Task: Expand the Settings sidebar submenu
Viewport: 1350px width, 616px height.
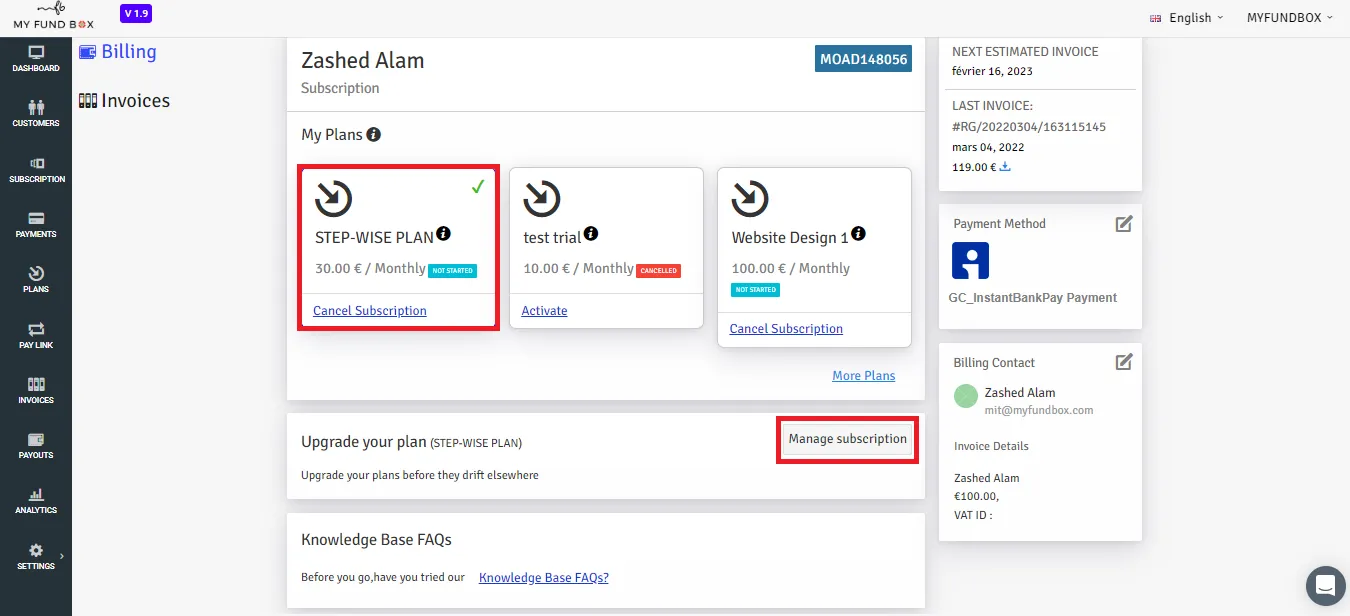Action: click(x=36, y=556)
